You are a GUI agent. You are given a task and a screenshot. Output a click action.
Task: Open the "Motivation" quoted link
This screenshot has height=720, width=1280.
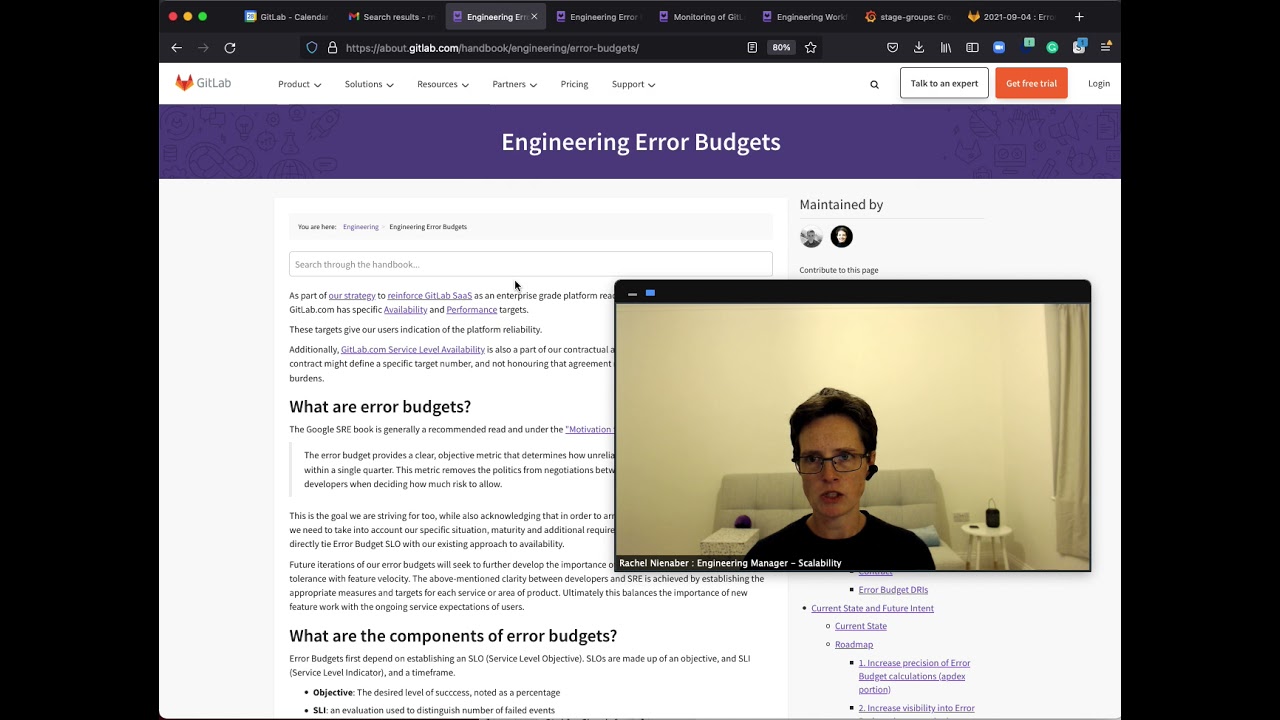tap(589, 430)
